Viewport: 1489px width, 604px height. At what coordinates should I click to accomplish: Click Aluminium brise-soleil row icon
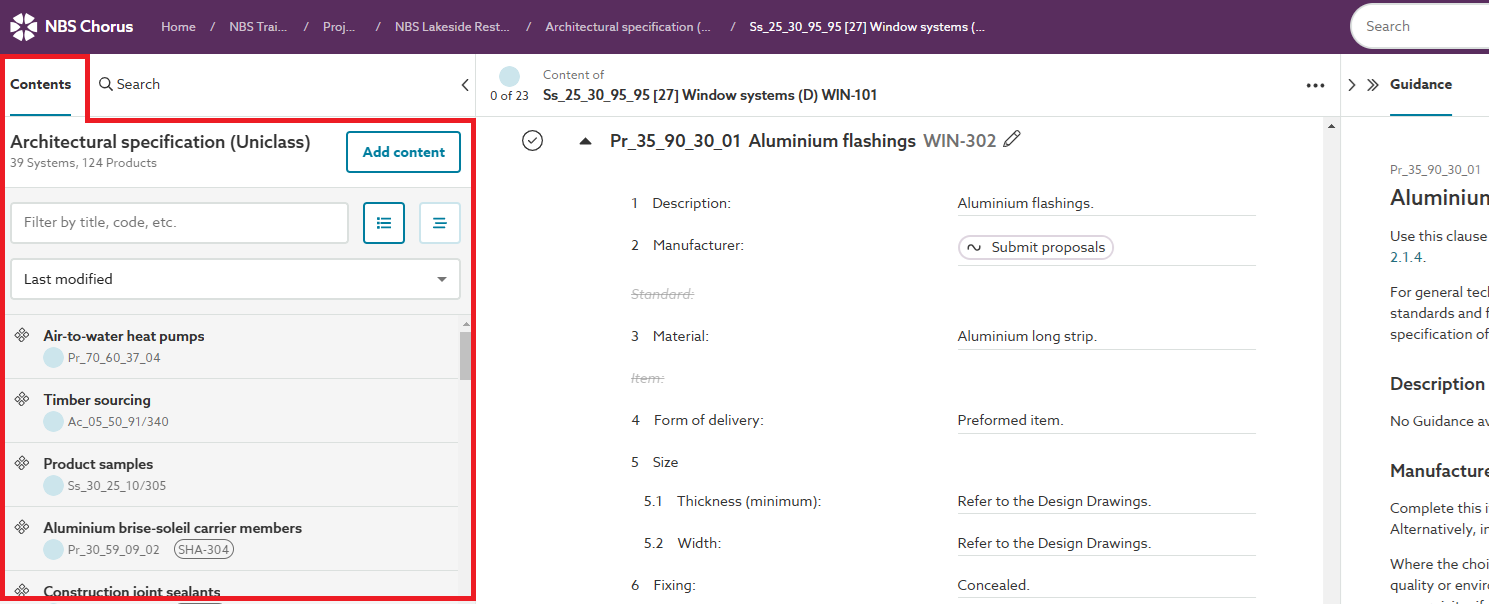tap(22, 528)
